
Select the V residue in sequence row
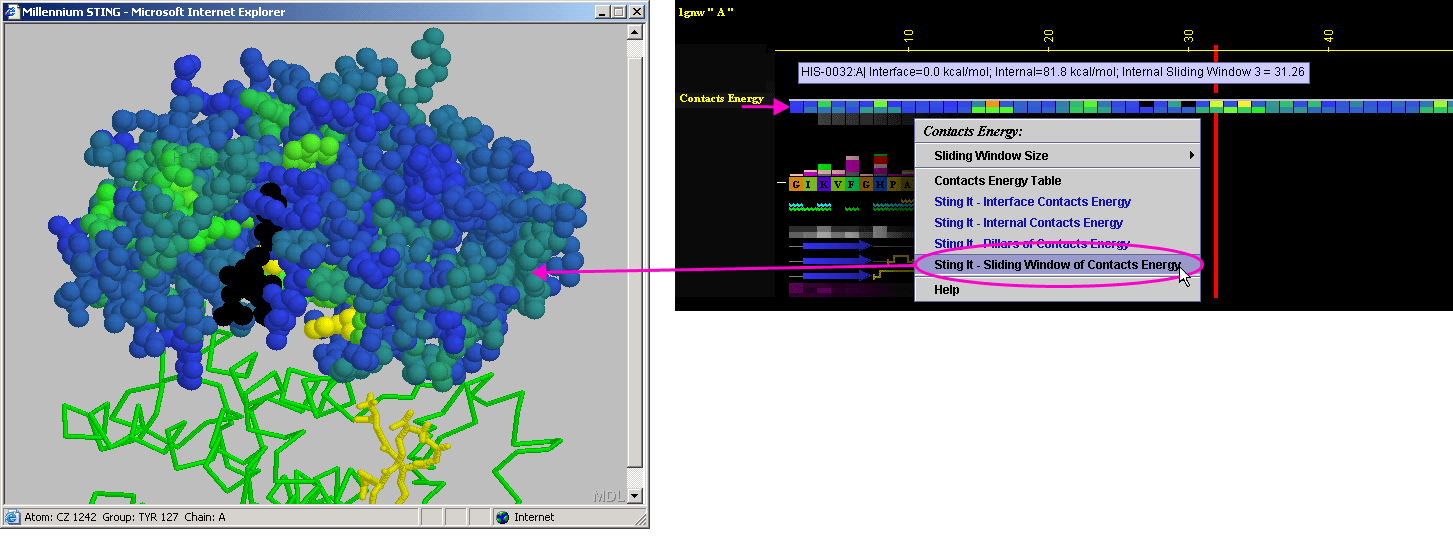838,184
